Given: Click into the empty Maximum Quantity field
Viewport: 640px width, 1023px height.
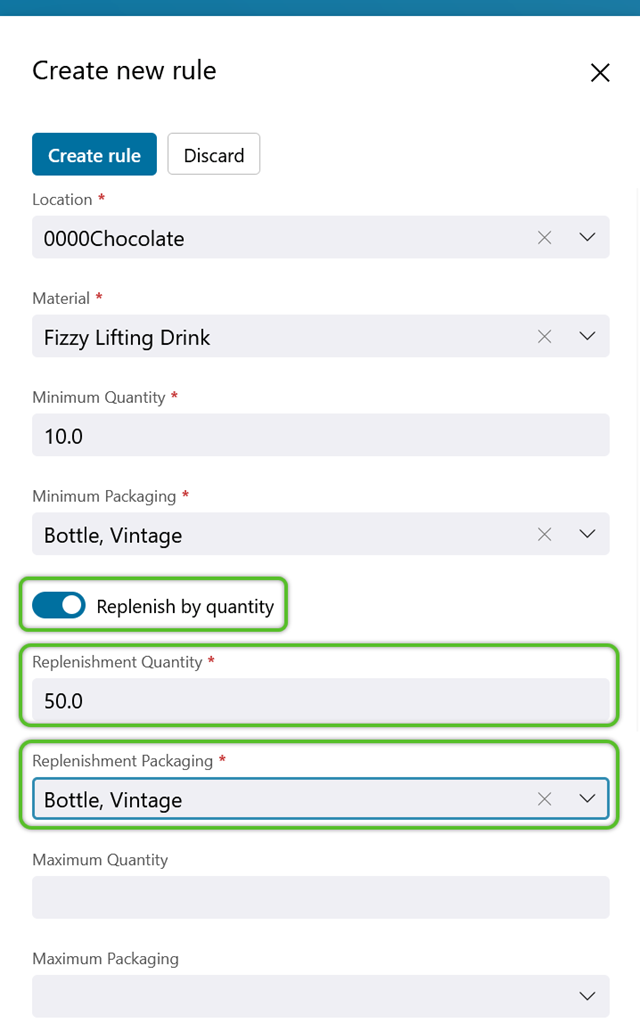Looking at the screenshot, I should pos(321,898).
